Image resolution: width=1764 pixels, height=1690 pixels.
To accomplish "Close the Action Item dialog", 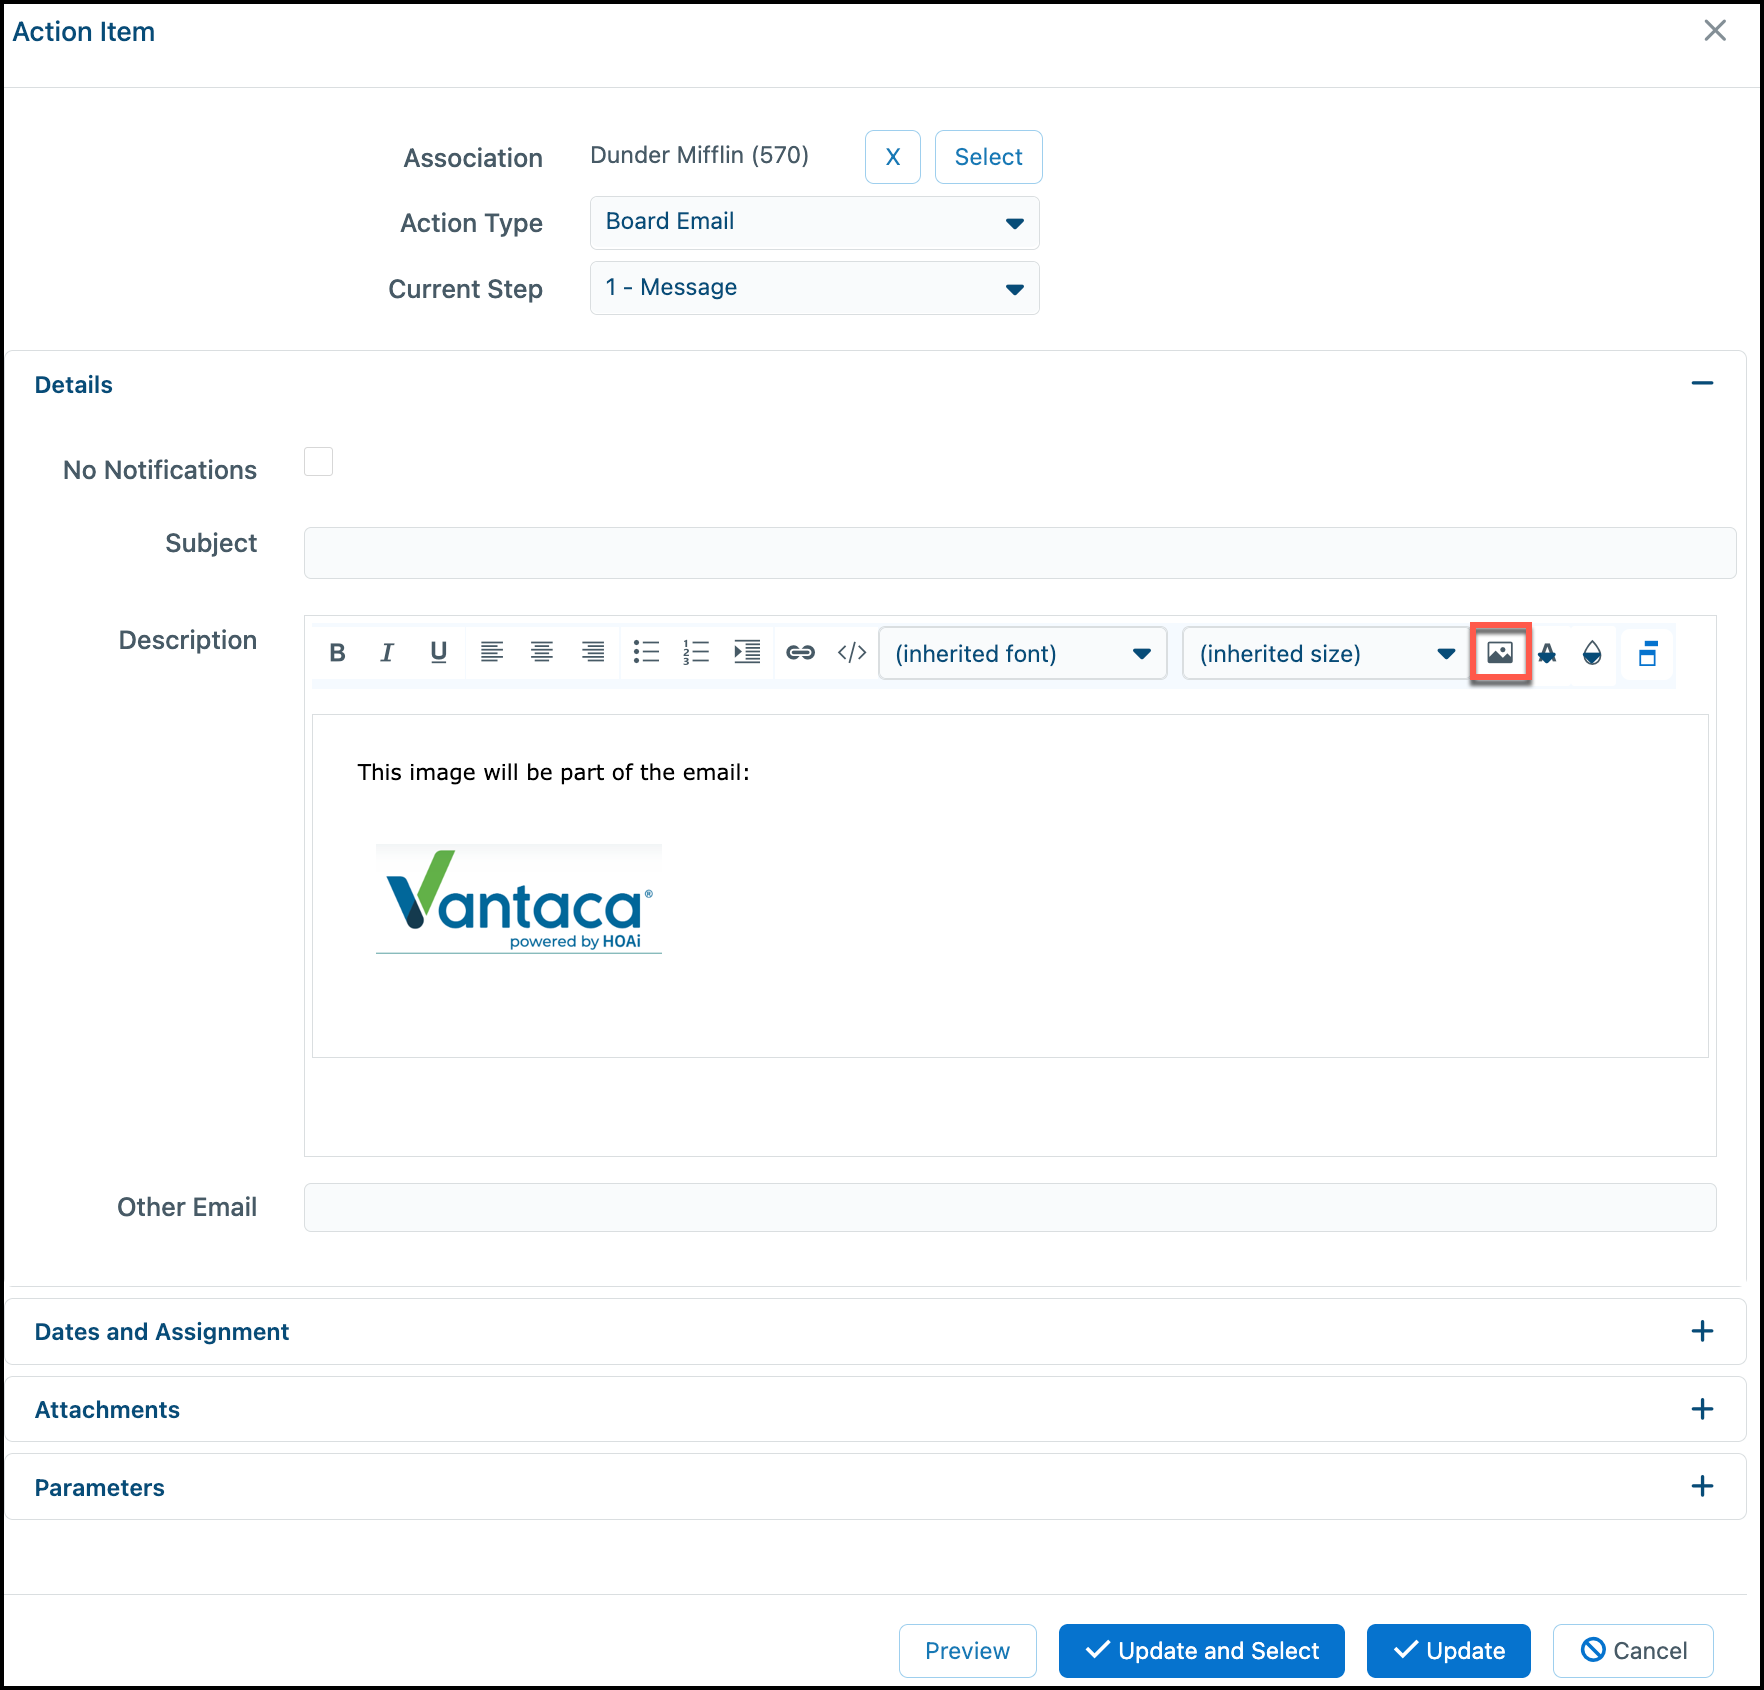I will pos(1715,31).
